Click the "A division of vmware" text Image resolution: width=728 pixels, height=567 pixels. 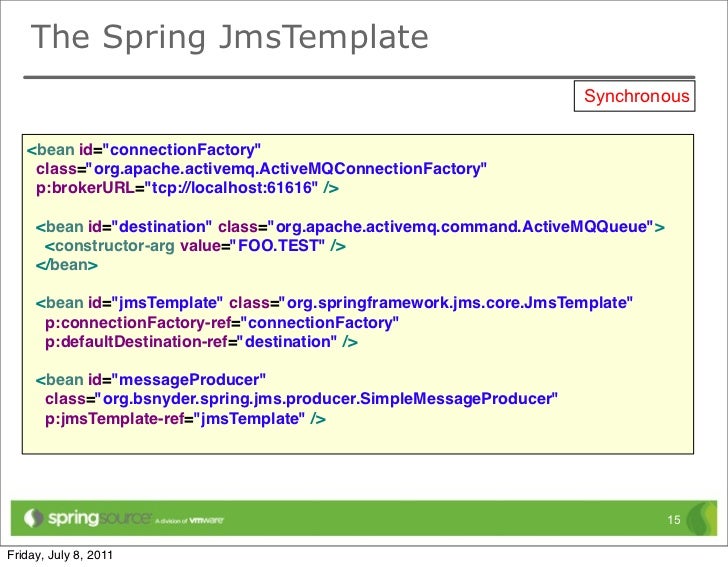point(189,521)
